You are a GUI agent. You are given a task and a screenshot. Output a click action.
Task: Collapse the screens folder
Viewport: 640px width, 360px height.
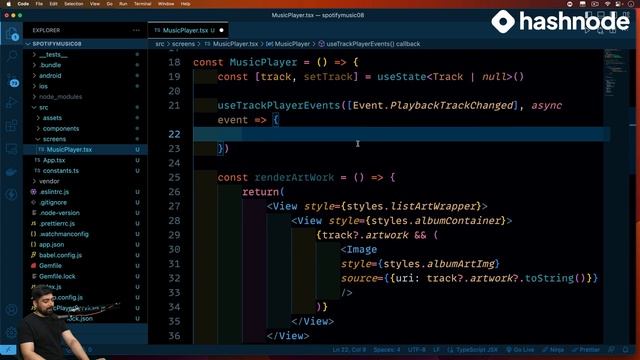tap(86, 139)
